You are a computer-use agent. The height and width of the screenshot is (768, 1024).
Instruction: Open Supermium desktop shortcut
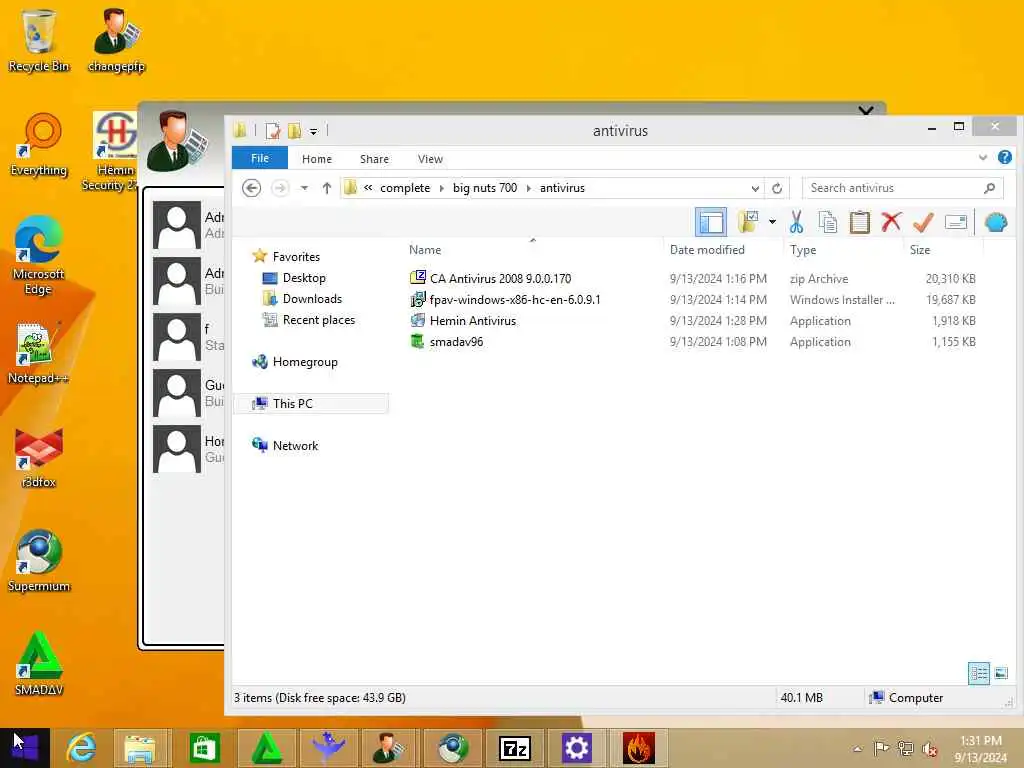click(39, 560)
